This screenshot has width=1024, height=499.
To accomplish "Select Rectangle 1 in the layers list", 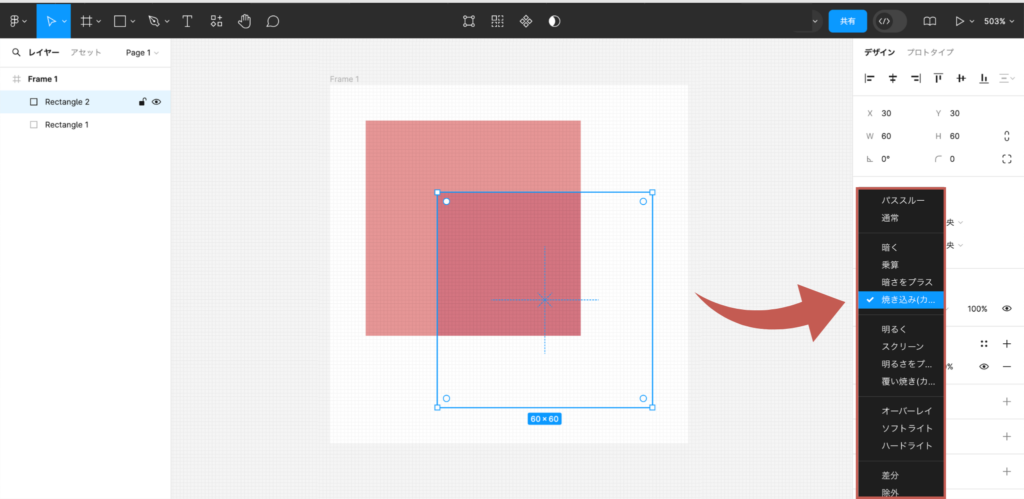I will pyautogui.click(x=66, y=125).
